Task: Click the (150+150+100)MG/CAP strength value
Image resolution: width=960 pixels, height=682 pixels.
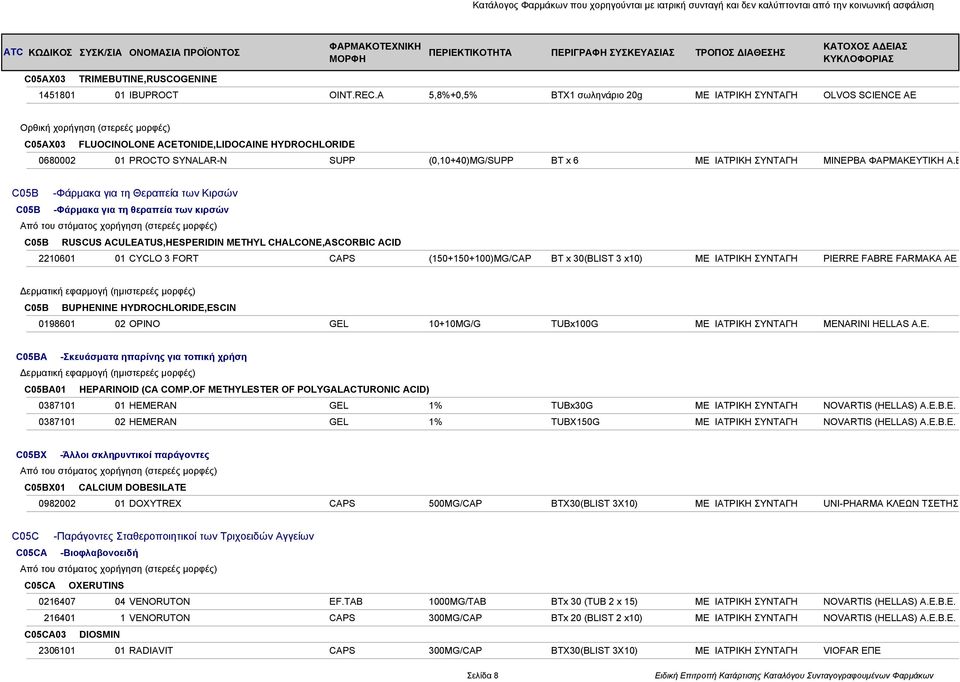Action: [479, 258]
